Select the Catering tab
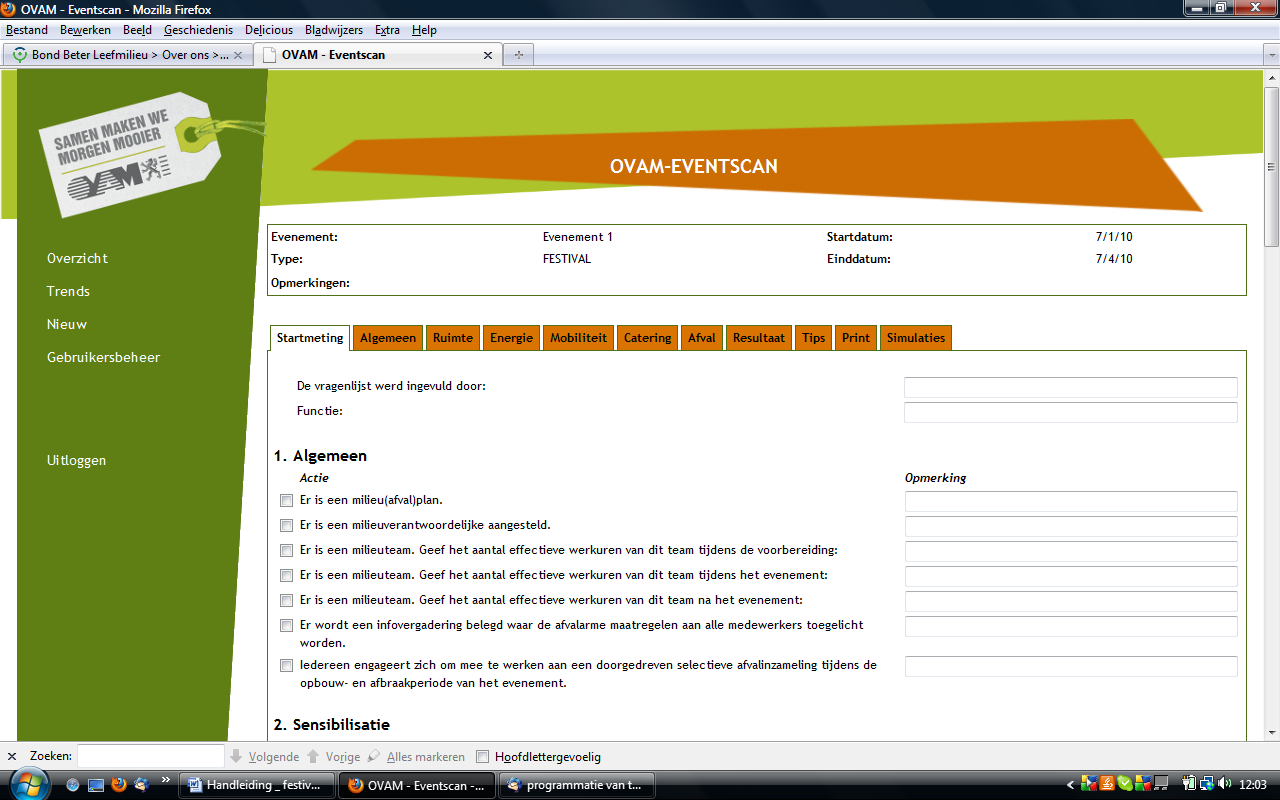The height and width of the screenshot is (800, 1280). 647,338
